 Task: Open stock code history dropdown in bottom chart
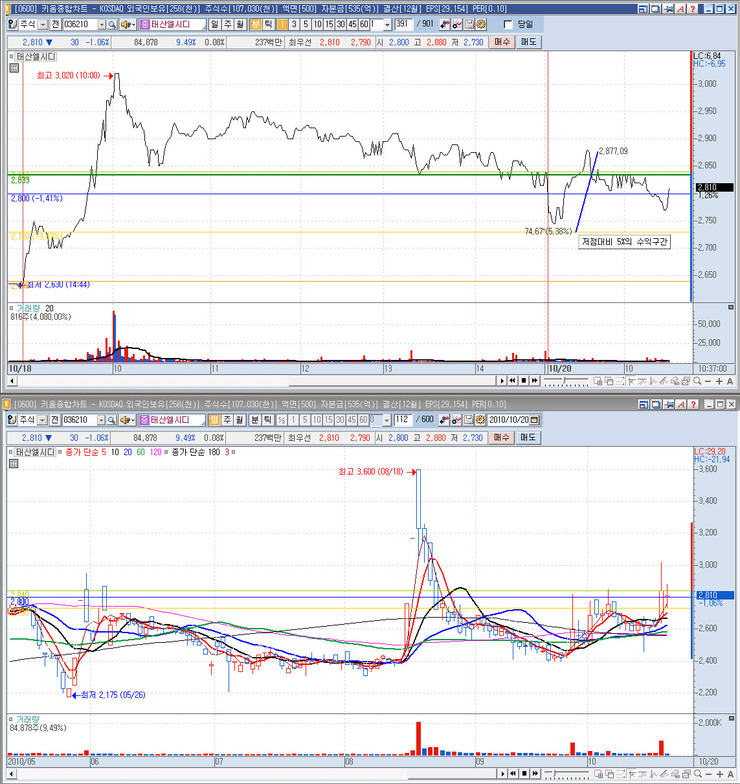click(x=102, y=420)
